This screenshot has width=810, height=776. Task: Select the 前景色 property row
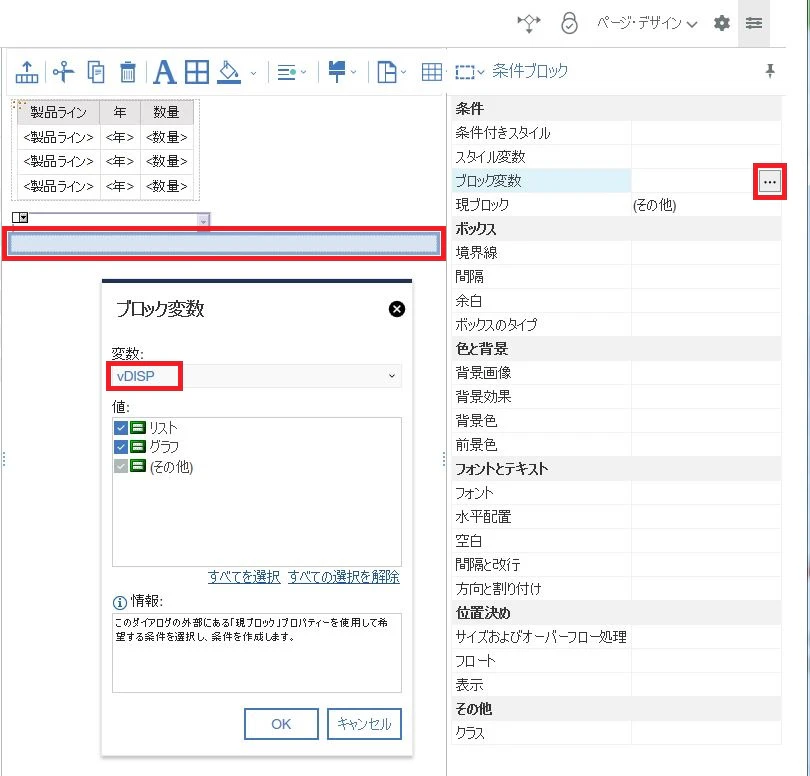point(616,445)
